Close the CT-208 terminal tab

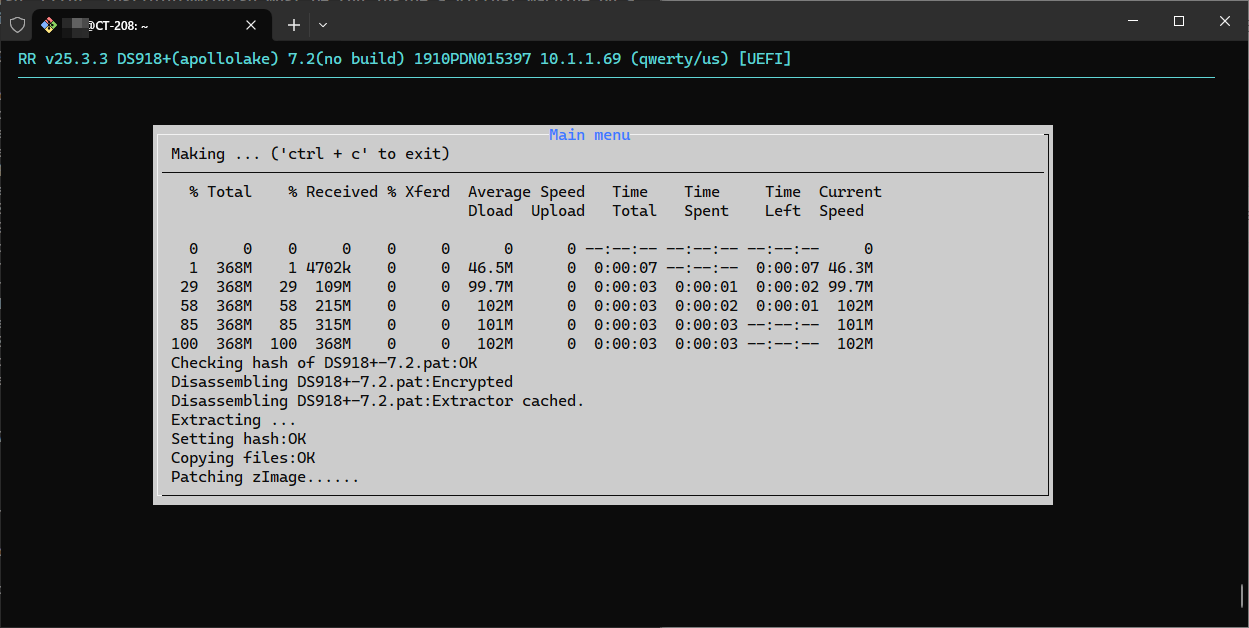pos(253,24)
